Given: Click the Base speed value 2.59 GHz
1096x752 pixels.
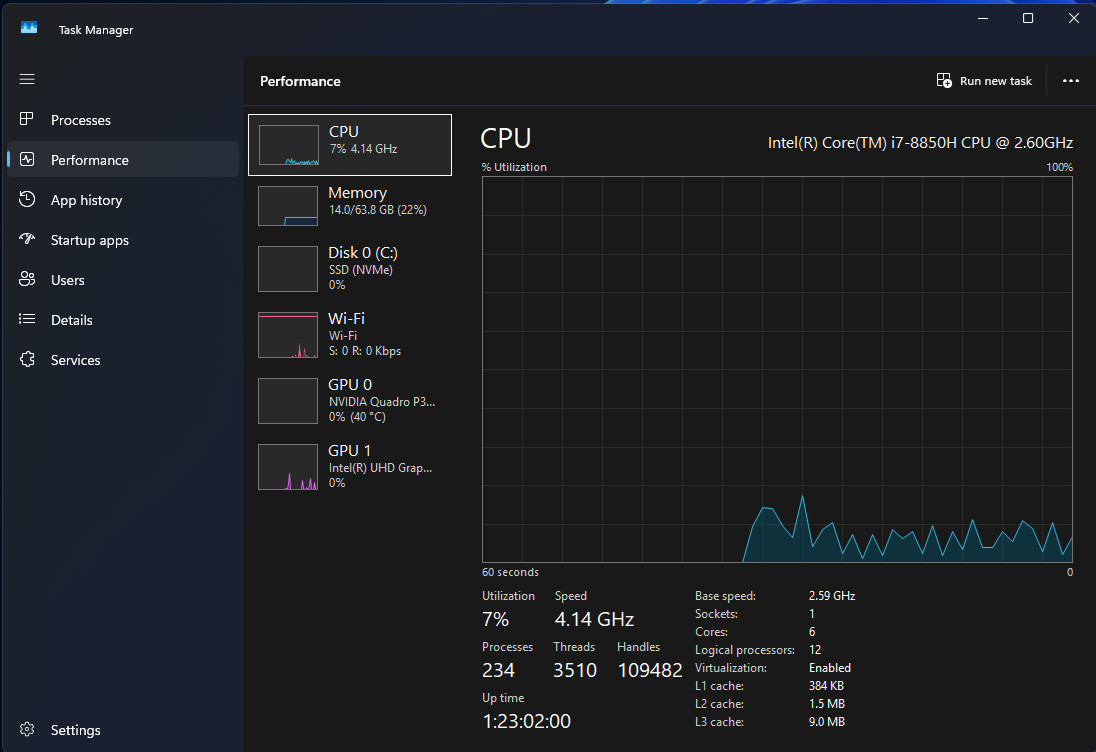Looking at the screenshot, I should 832,596.
